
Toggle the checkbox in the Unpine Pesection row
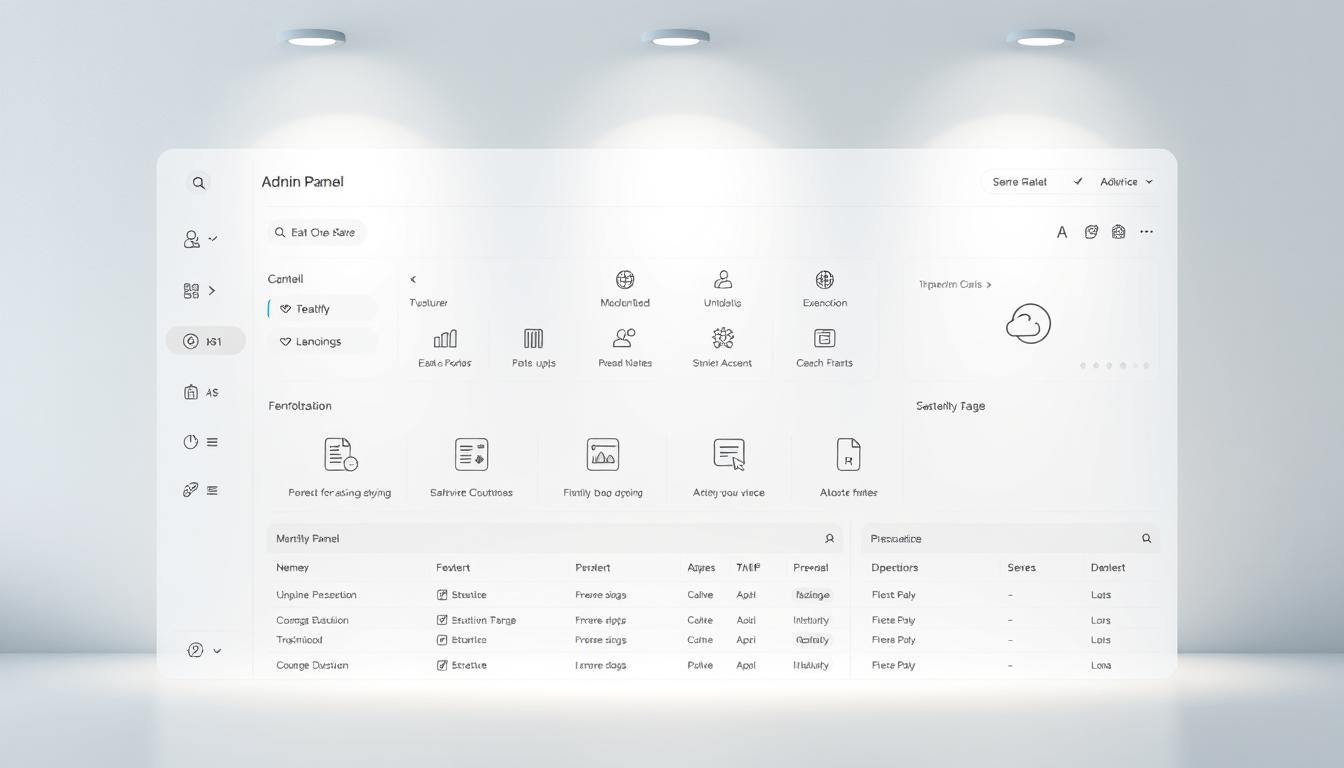442,595
